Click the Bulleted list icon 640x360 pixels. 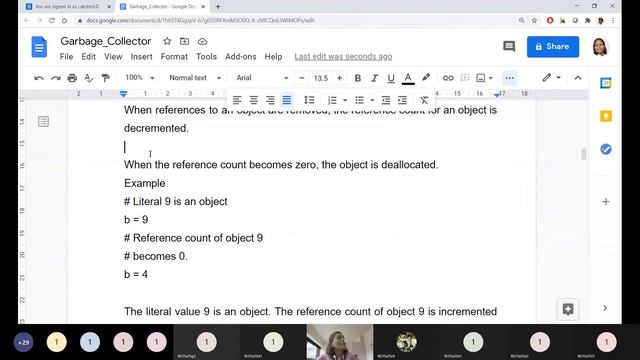pyautogui.click(x=359, y=100)
